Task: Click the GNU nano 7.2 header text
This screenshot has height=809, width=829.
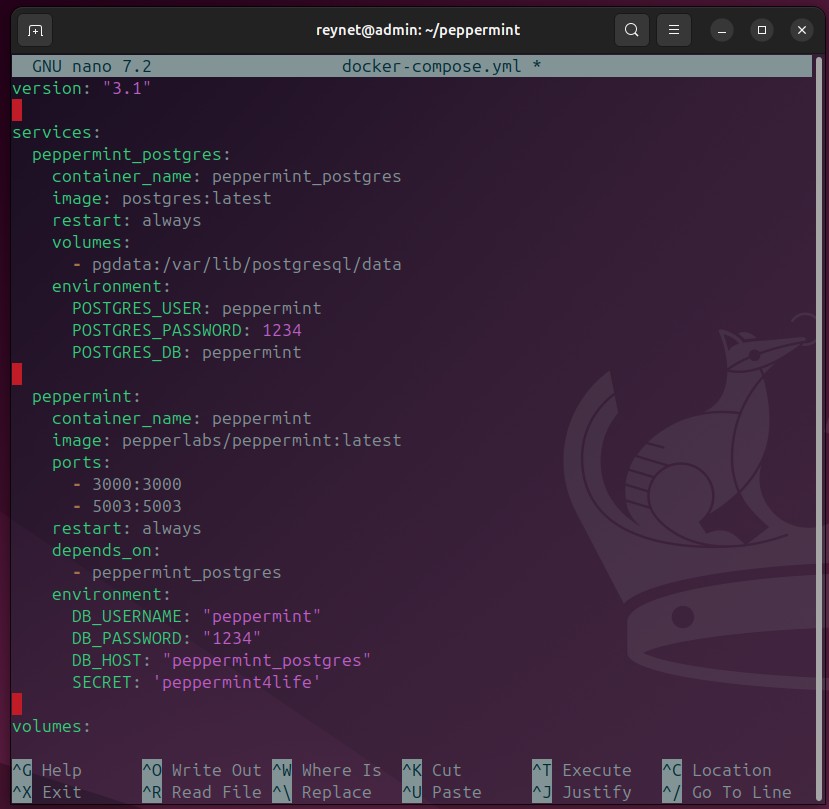Action: [x=91, y=66]
